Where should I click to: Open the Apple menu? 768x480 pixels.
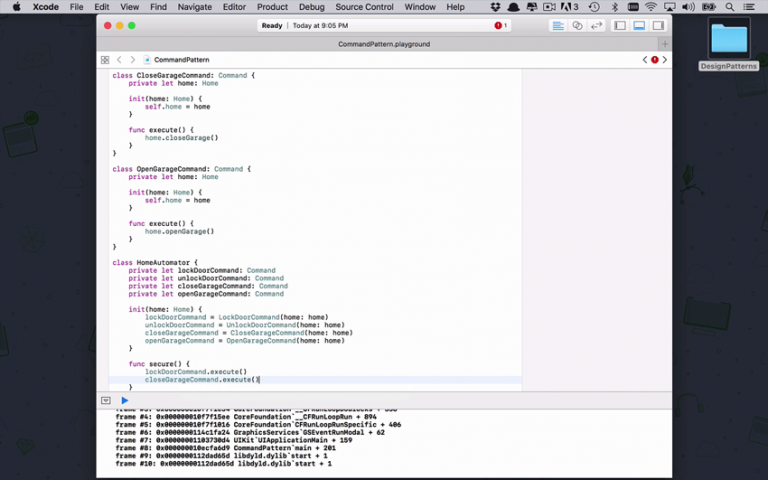pyautogui.click(x=16, y=7)
